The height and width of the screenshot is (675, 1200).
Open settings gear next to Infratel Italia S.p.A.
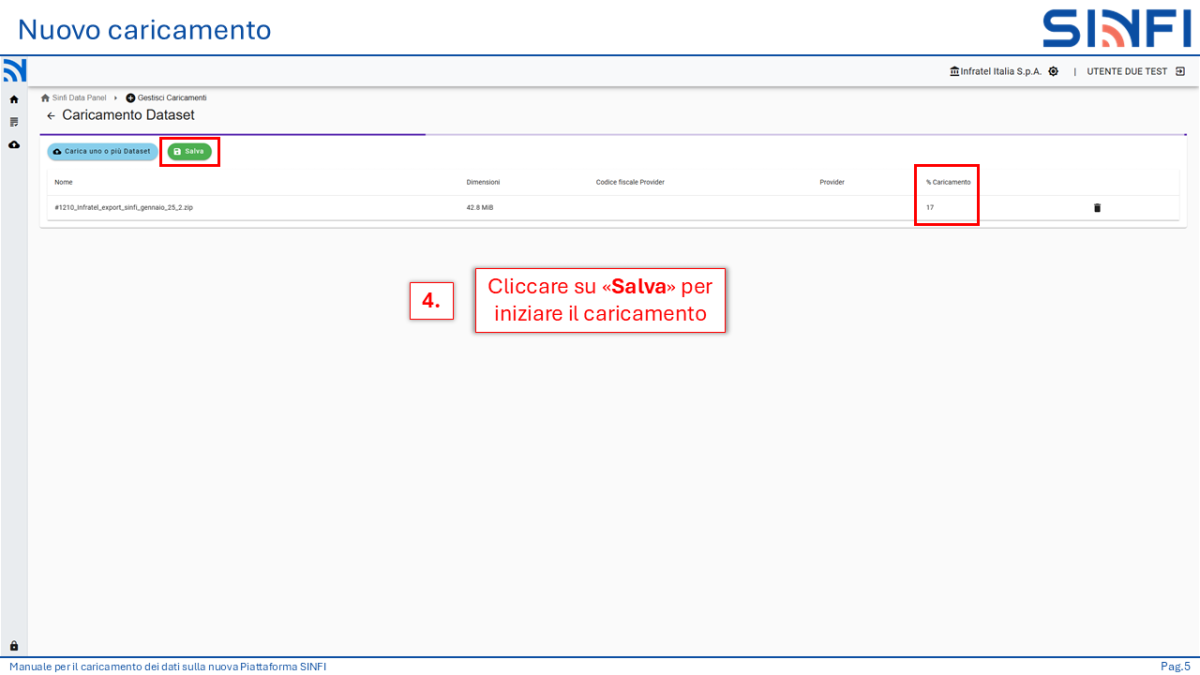(1053, 72)
